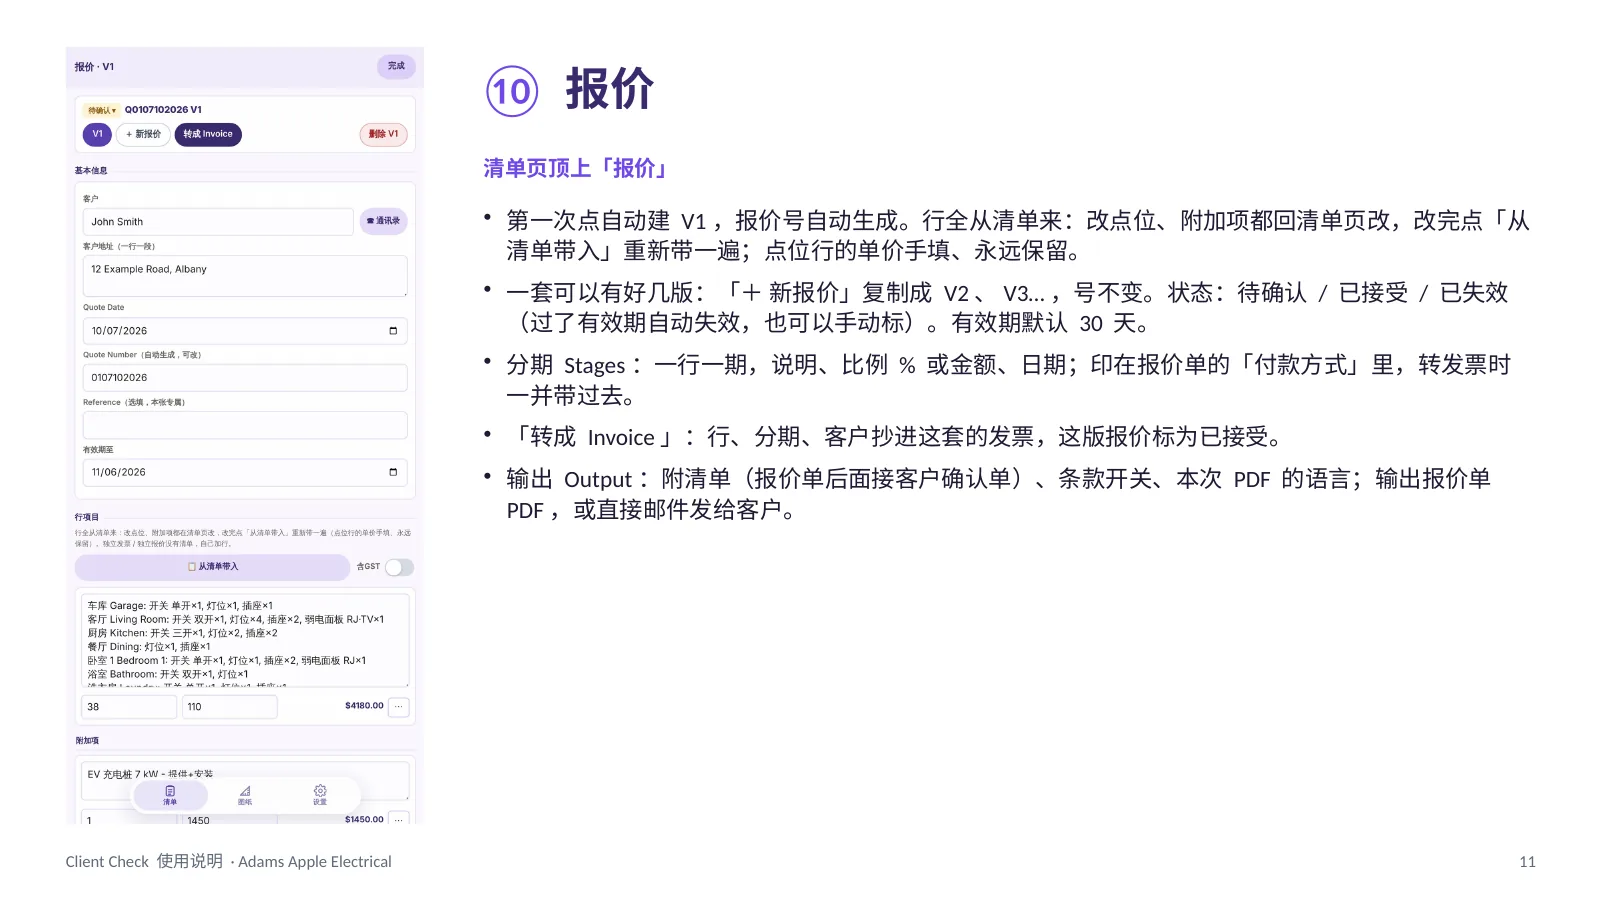The image size is (1600, 901).
Task: Focus the 客户 field showing John Smith
Action: pyautogui.click(x=218, y=222)
